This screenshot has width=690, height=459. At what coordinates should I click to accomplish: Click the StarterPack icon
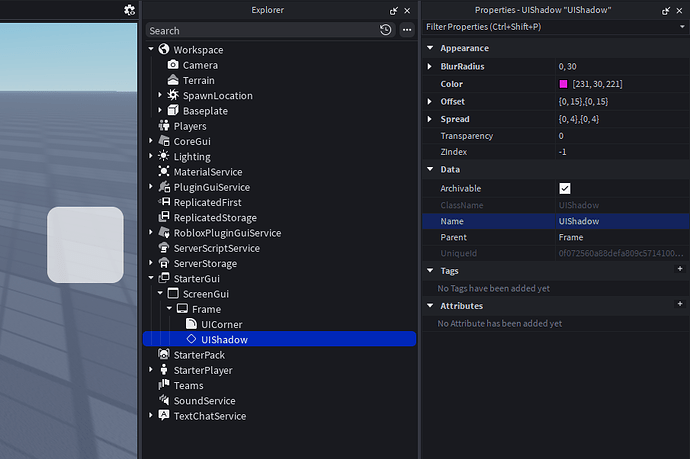(164, 354)
